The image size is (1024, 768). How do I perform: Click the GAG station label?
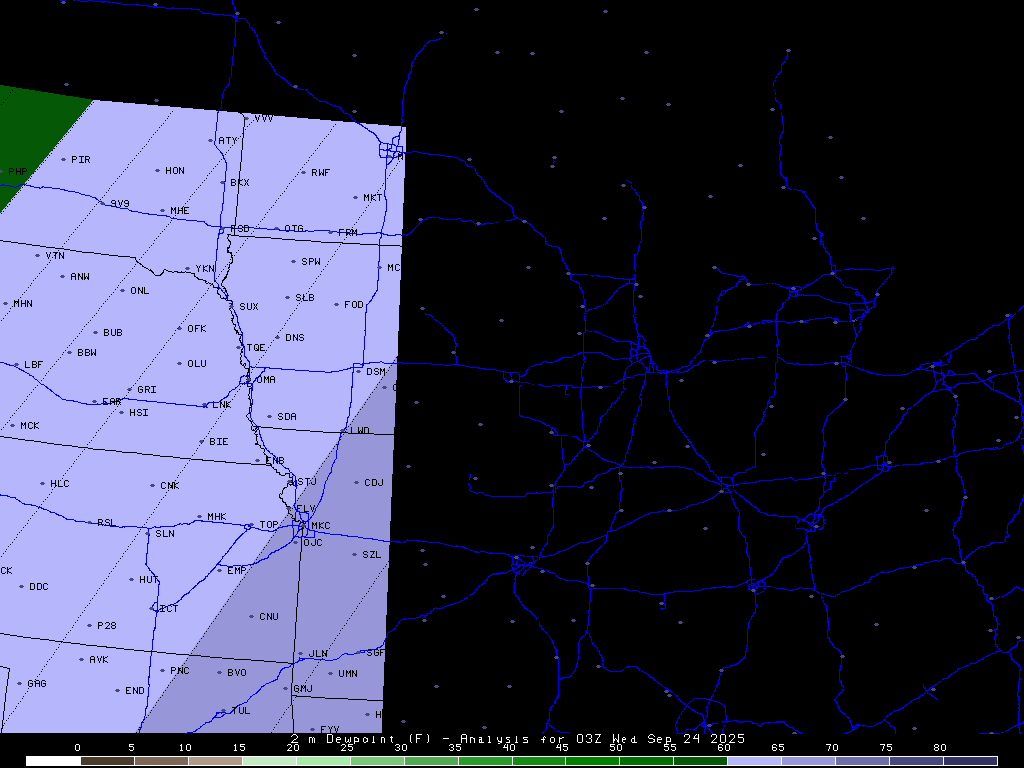(37, 683)
